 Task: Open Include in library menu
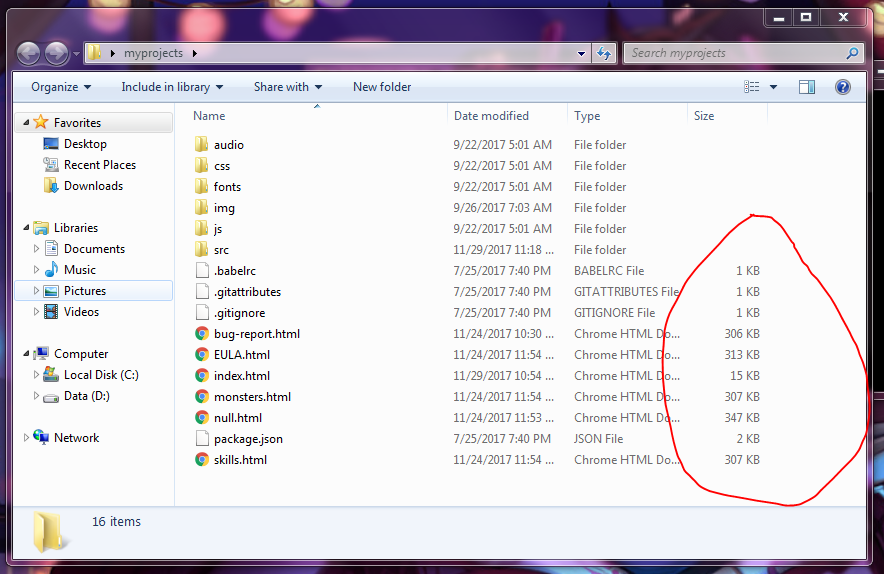[x=172, y=87]
